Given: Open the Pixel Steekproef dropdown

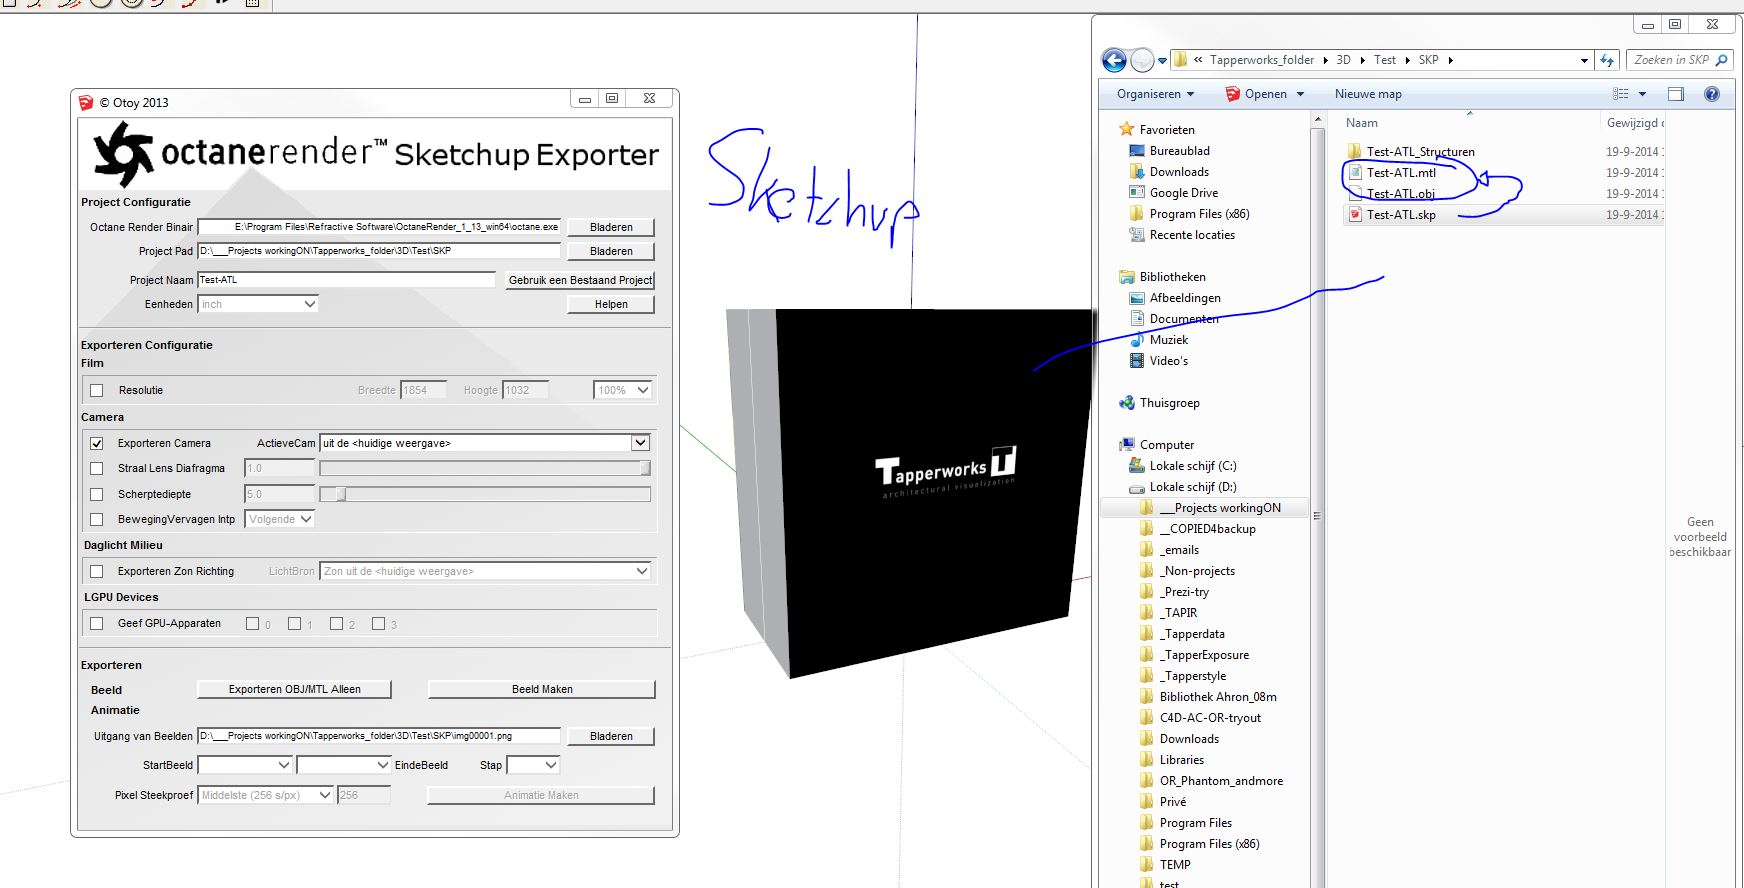Looking at the screenshot, I should coord(266,795).
